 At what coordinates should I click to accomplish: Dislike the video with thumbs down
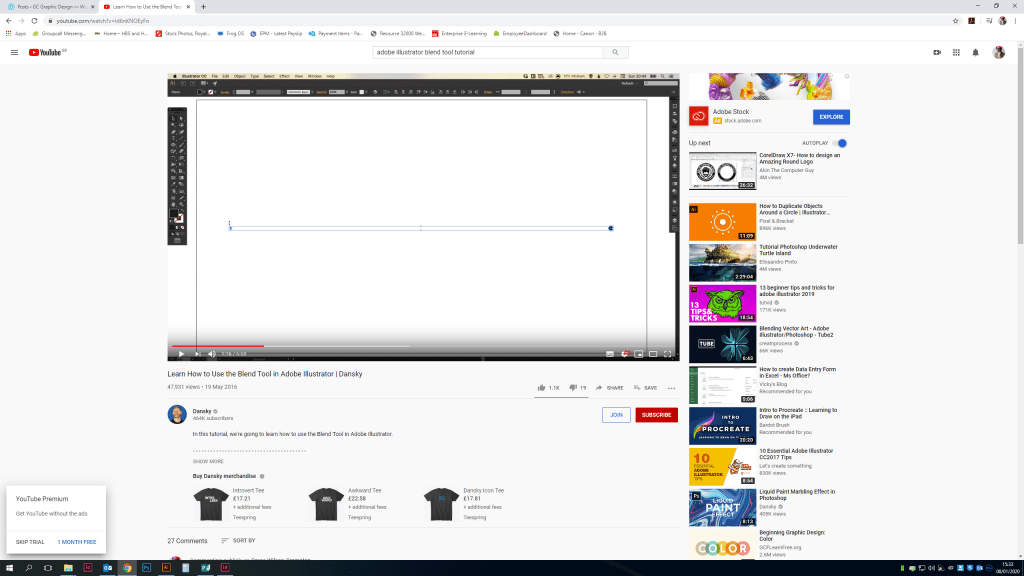(x=573, y=387)
